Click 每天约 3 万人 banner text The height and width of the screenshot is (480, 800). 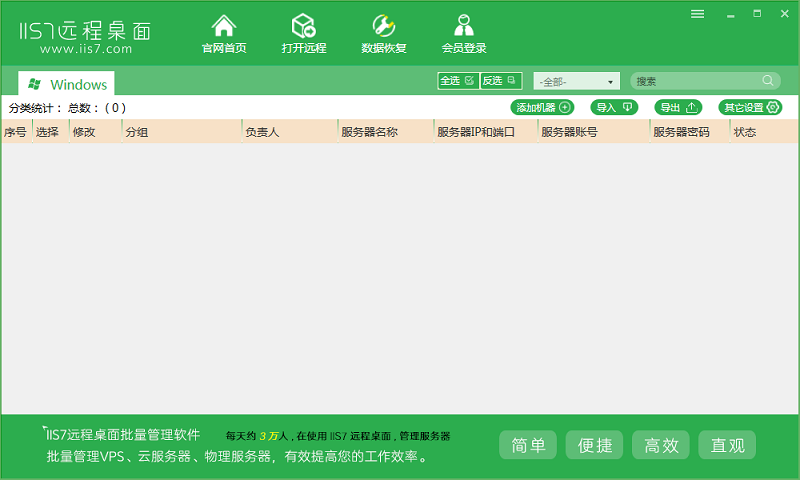(338, 436)
